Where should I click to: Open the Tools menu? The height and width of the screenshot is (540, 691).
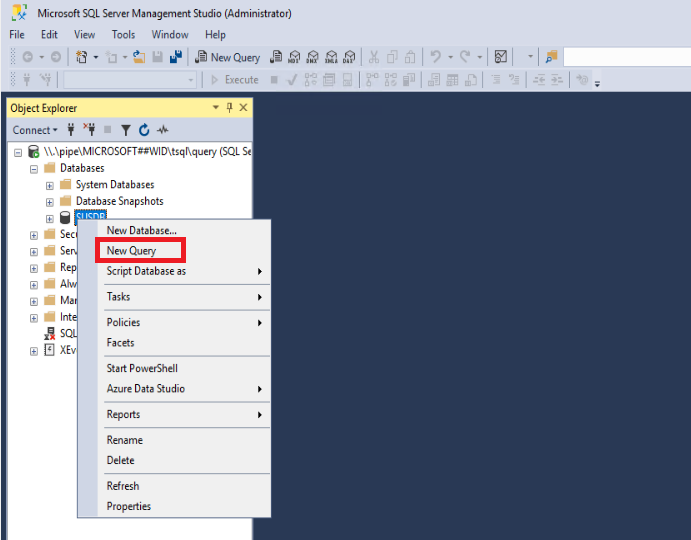(x=123, y=34)
